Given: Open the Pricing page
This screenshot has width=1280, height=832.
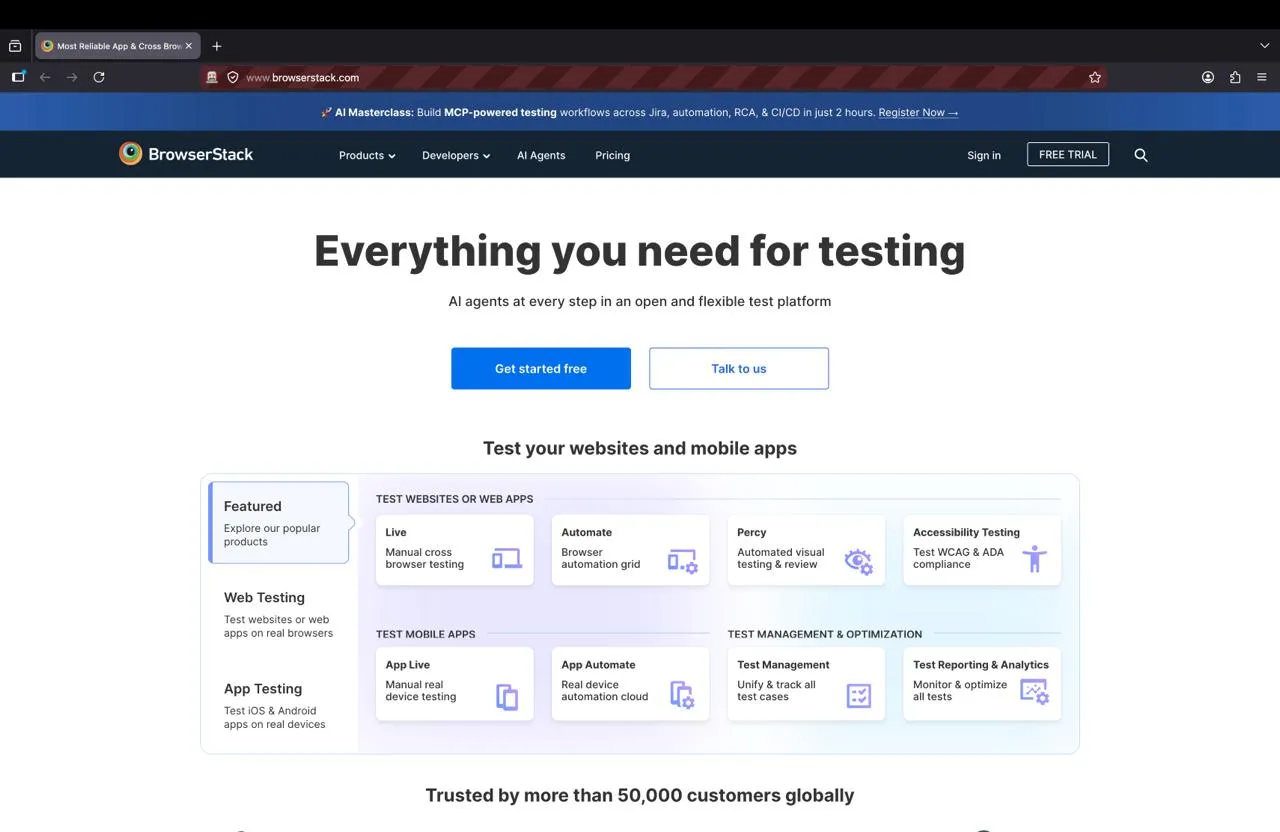Looking at the screenshot, I should (613, 155).
